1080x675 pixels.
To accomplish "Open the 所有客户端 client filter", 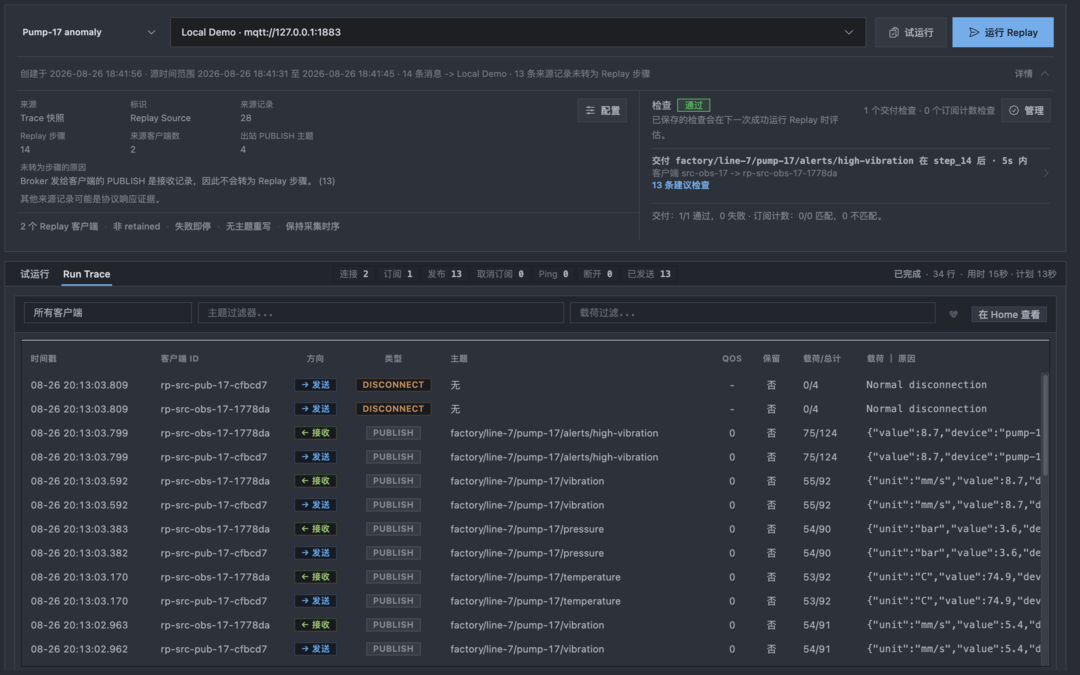I will (107, 313).
